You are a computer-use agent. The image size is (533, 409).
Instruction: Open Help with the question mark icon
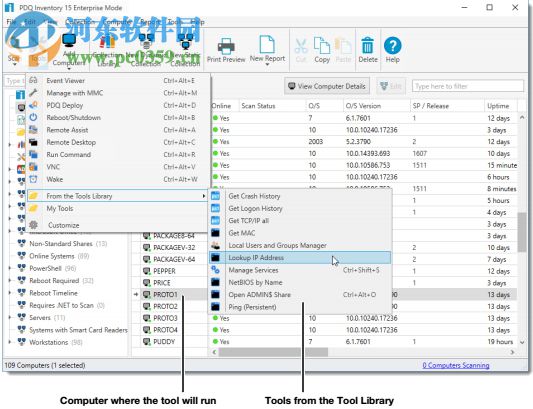[x=392, y=45]
